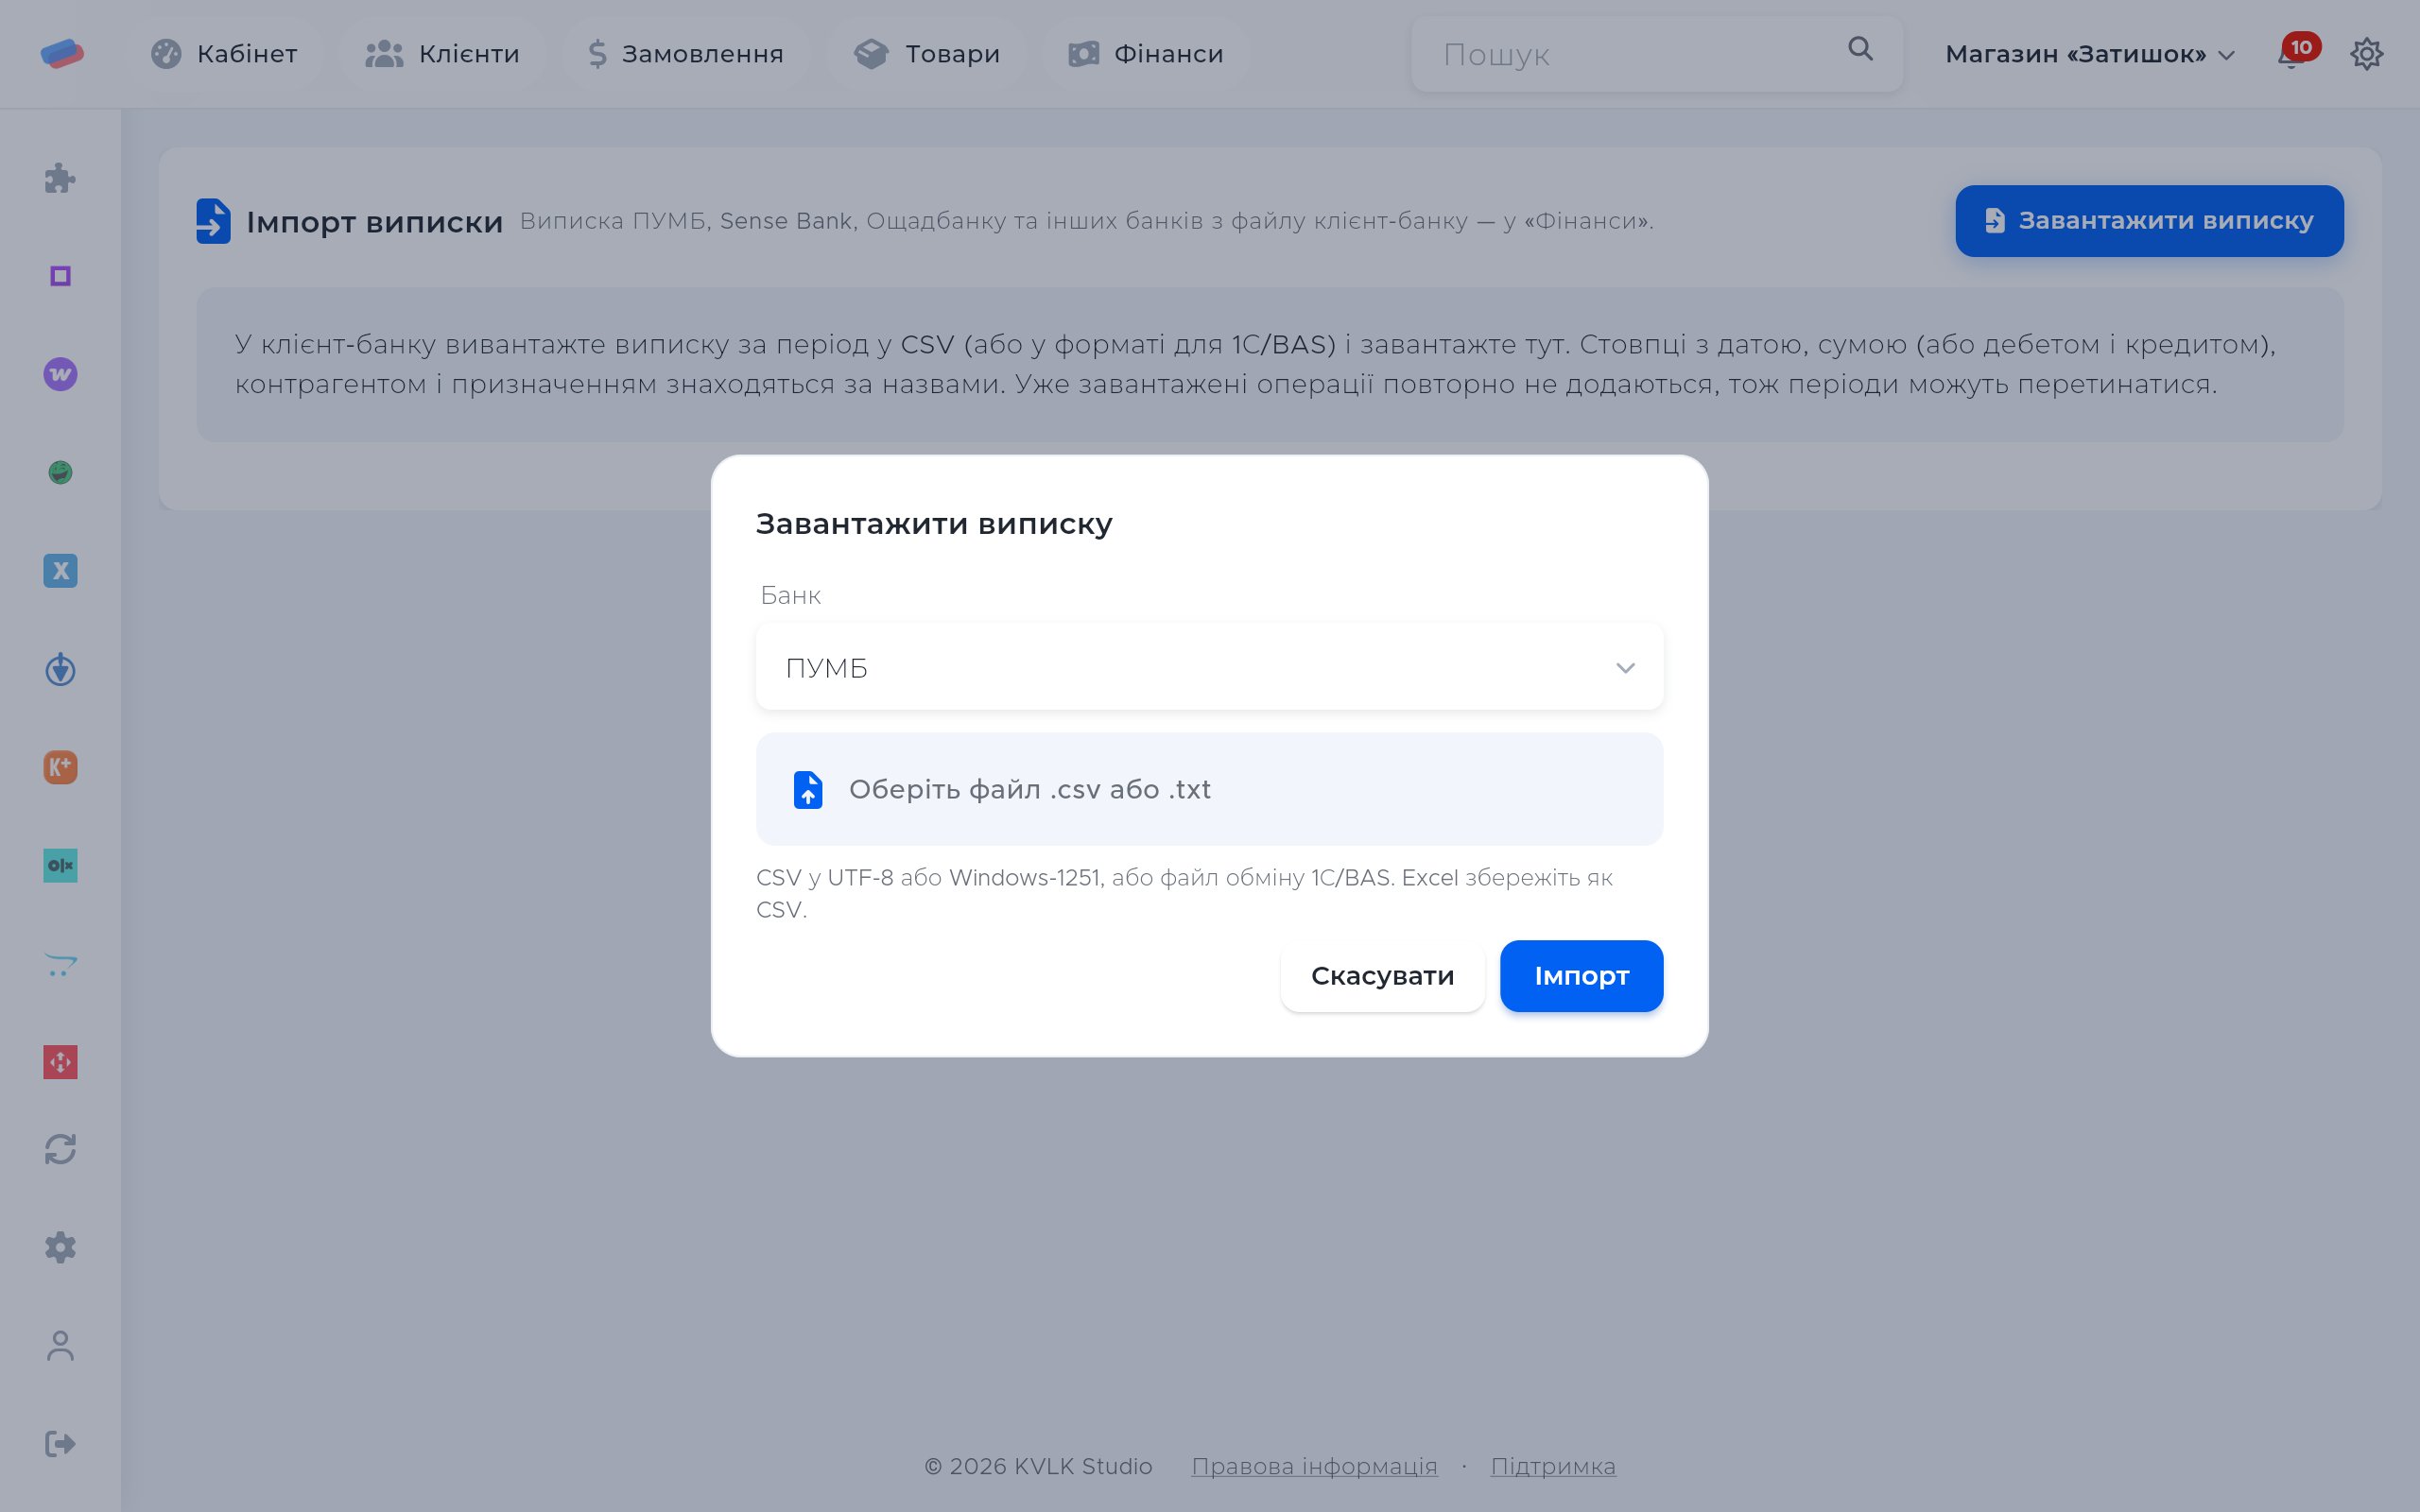Go to the Клієнти section
The height and width of the screenshot is (1512, 2420).
coord(442,54)
